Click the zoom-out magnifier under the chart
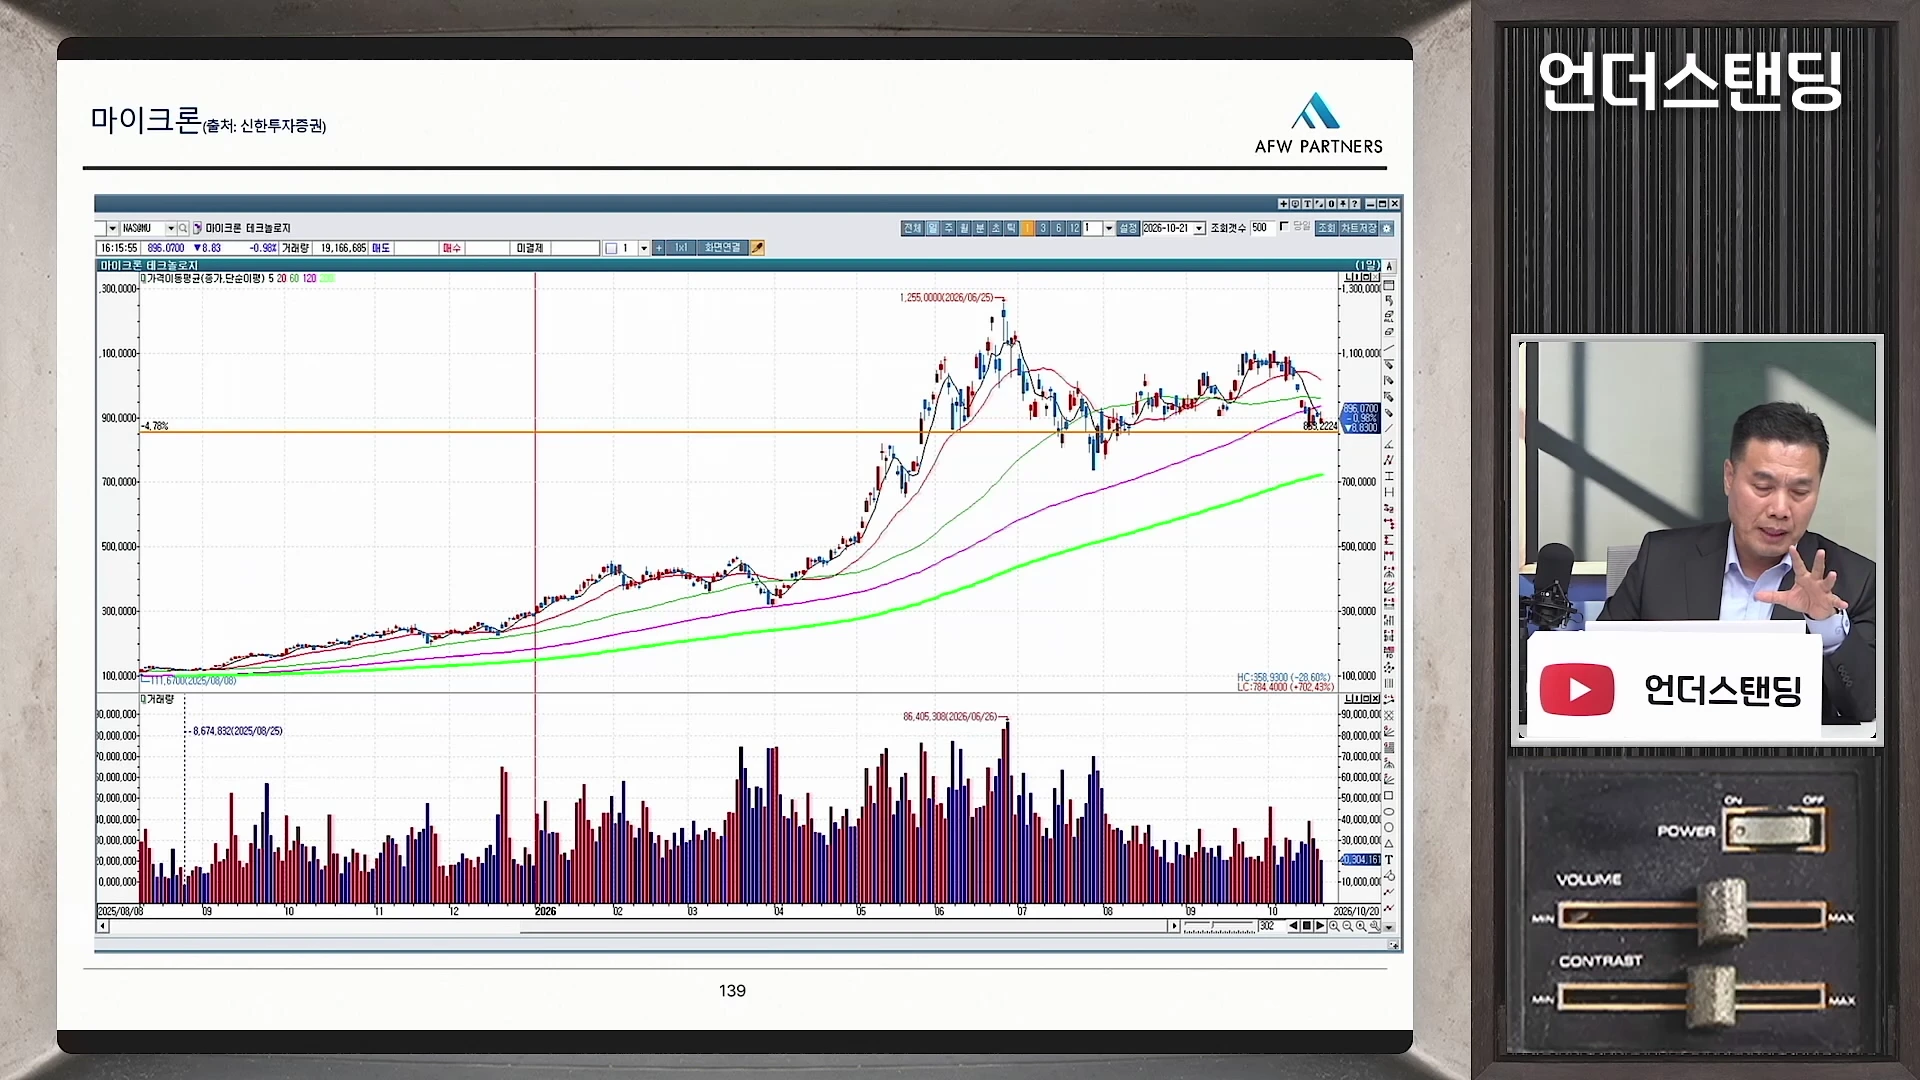 [x=1347, y=926]
